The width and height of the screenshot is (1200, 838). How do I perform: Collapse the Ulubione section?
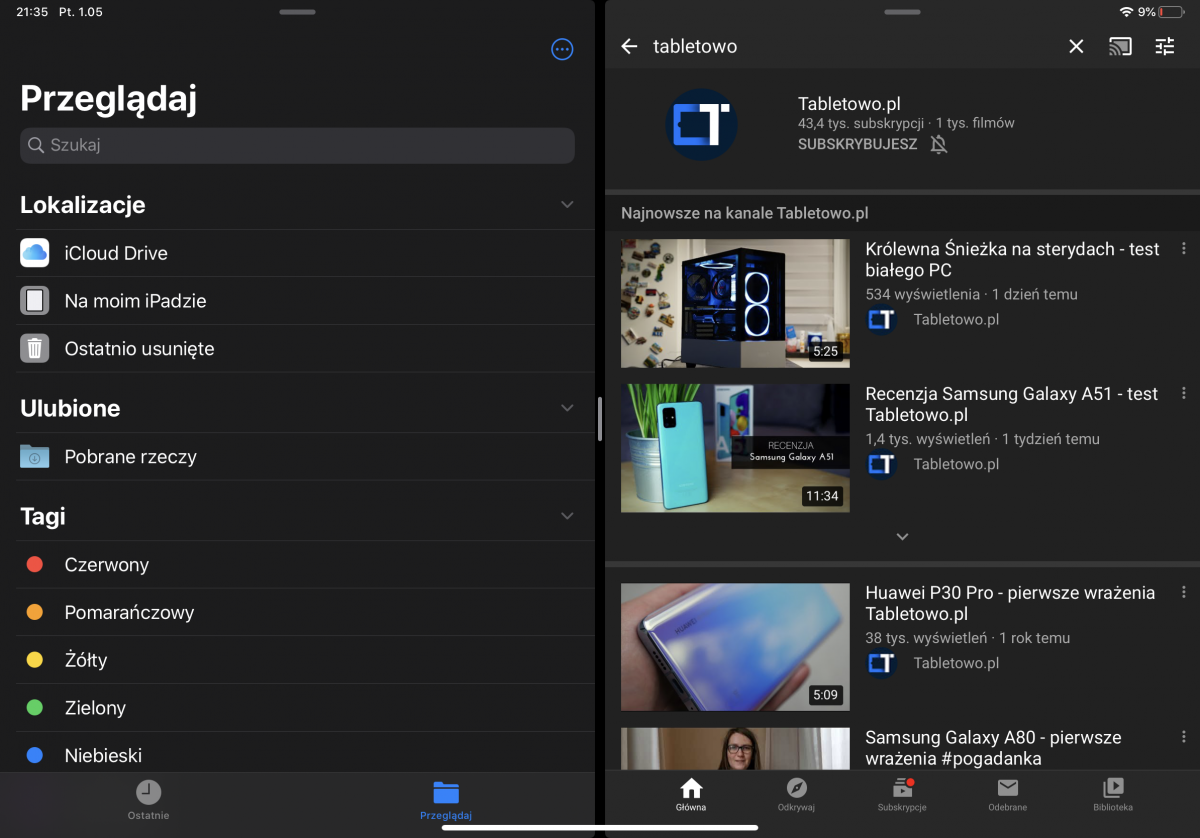click(567, 408)
